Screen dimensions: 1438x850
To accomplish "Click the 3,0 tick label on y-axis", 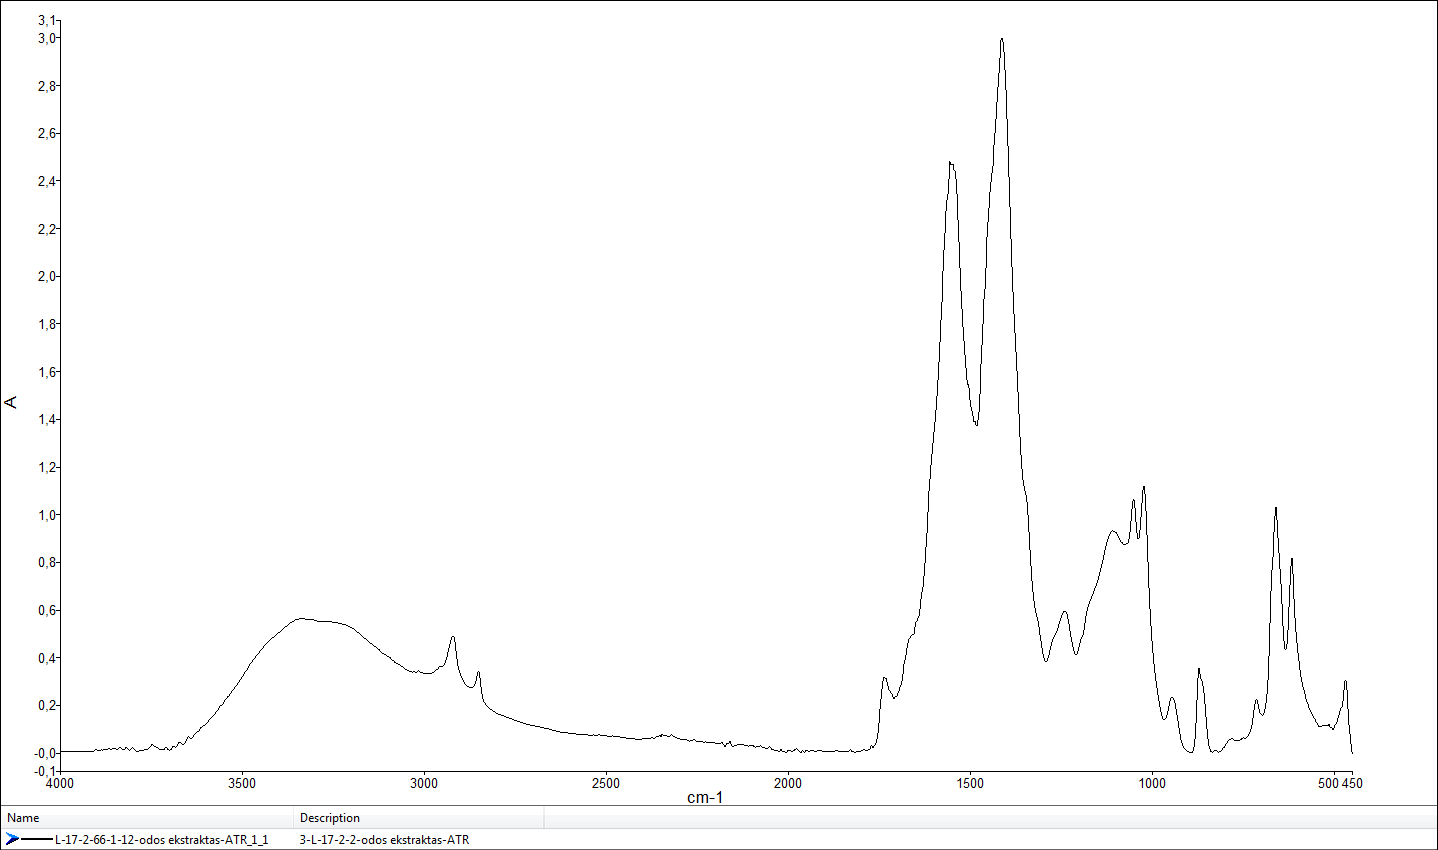I will coord(47,38).
